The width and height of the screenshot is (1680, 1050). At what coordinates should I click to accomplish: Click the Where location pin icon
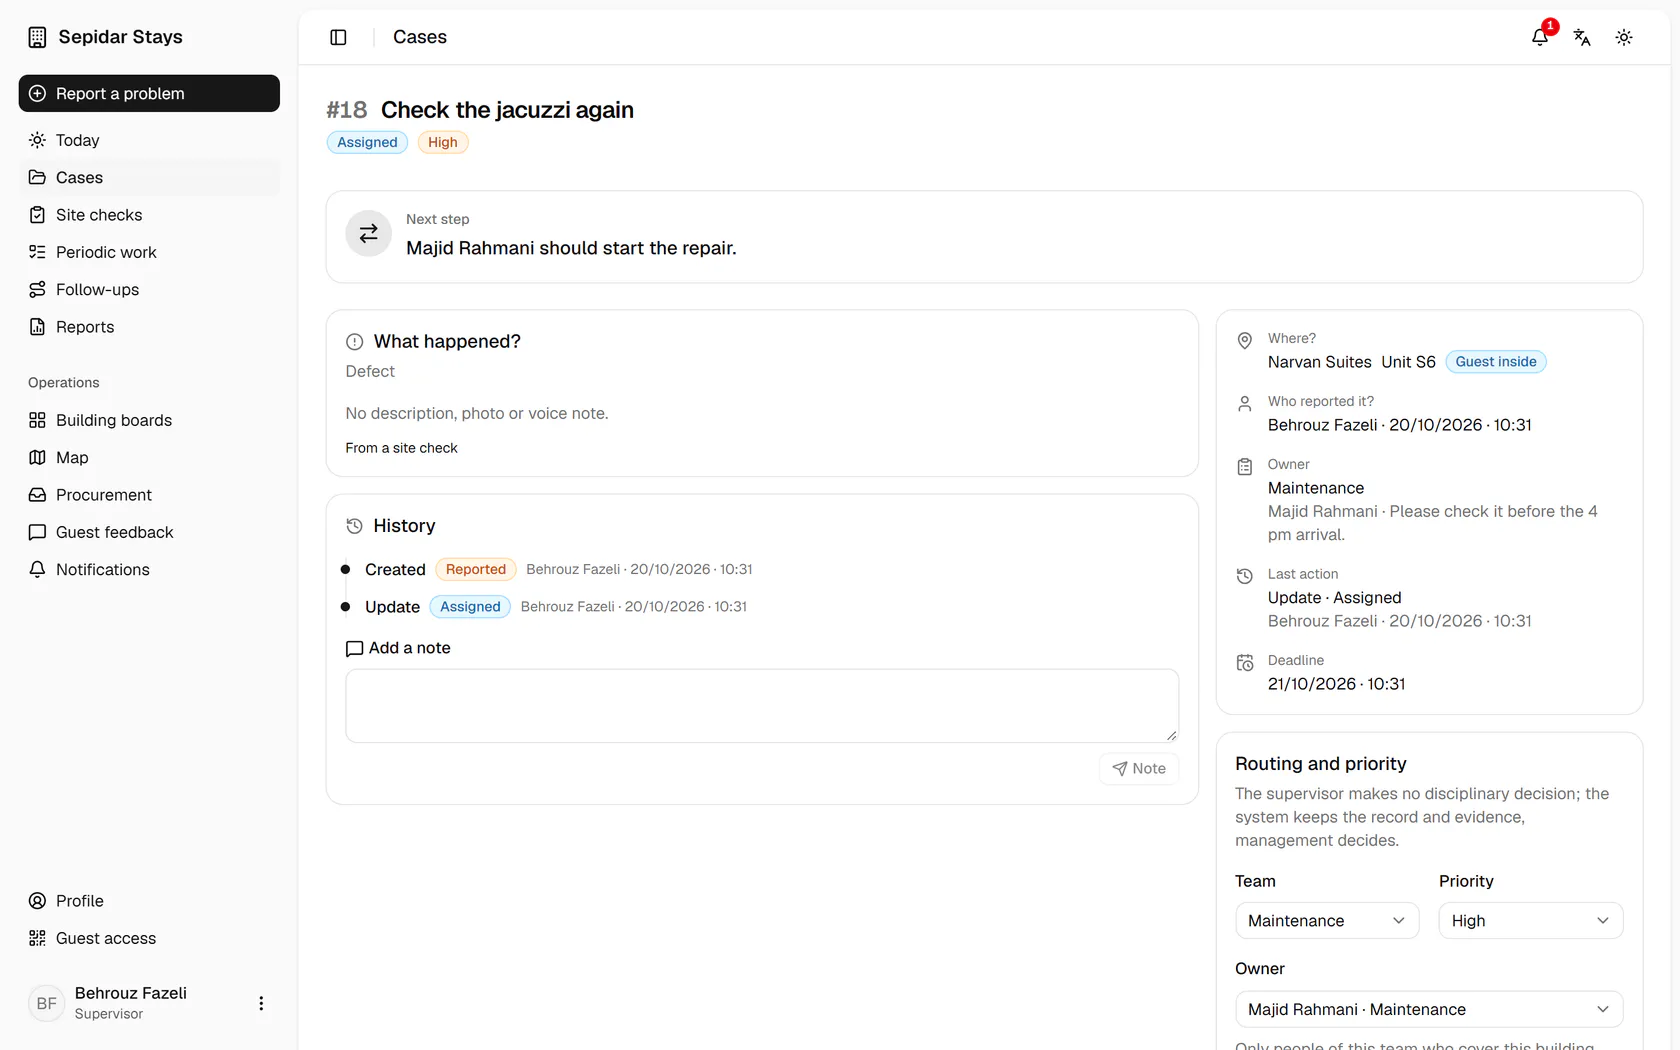(1245, 341)
